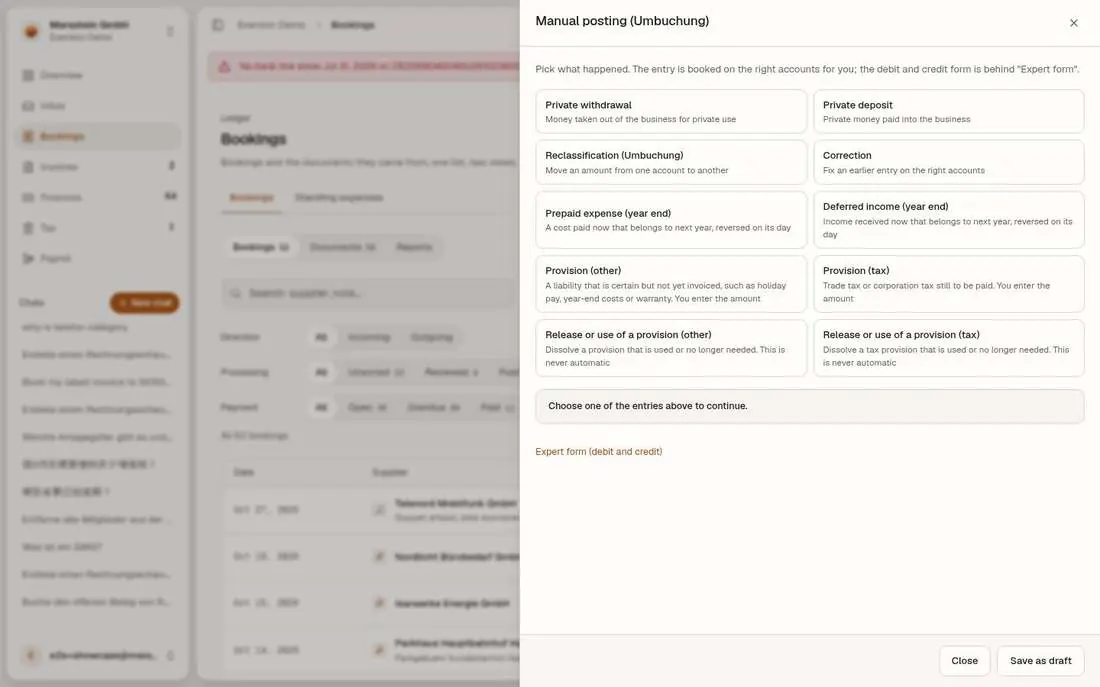Click the Supplier column header in the bookings table
The height and width of the screenshot is (687, 1100).
[x=389, y=472]
